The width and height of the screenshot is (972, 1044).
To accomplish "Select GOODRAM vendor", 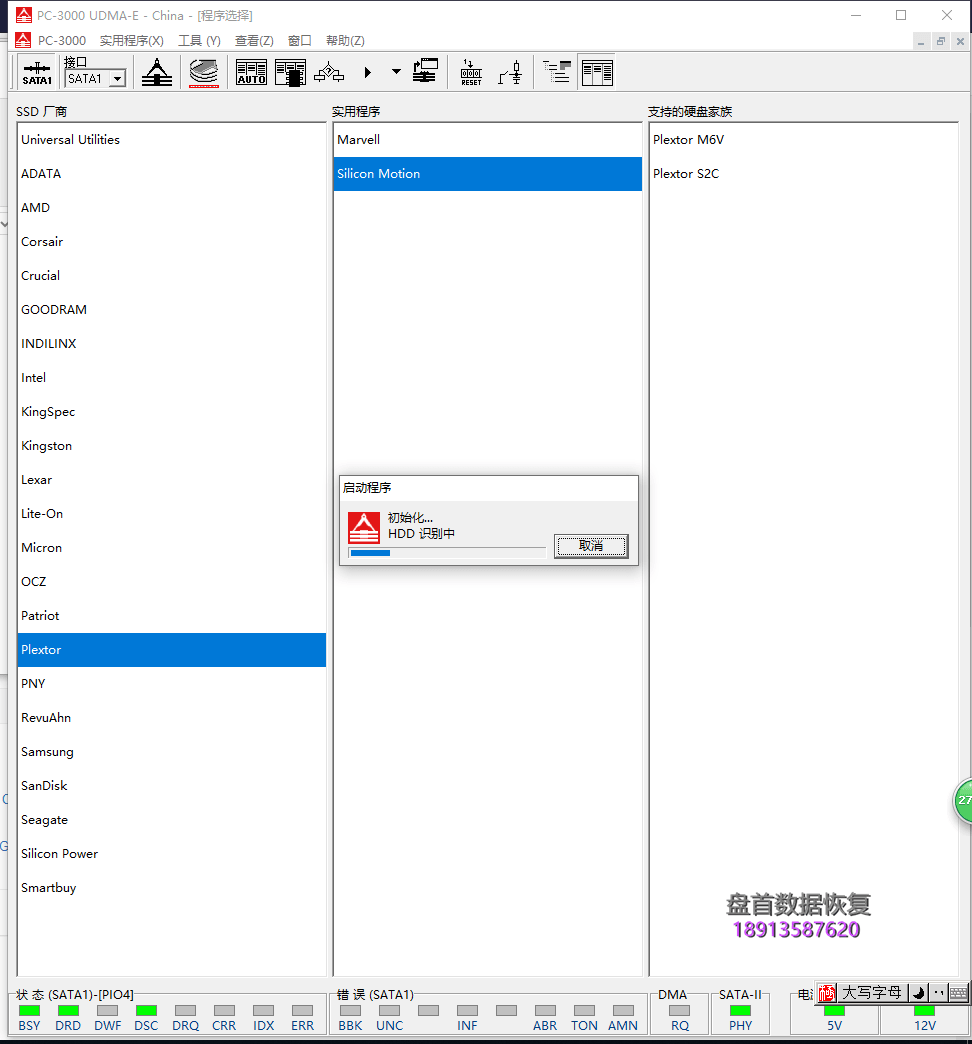I will (172, 310).
